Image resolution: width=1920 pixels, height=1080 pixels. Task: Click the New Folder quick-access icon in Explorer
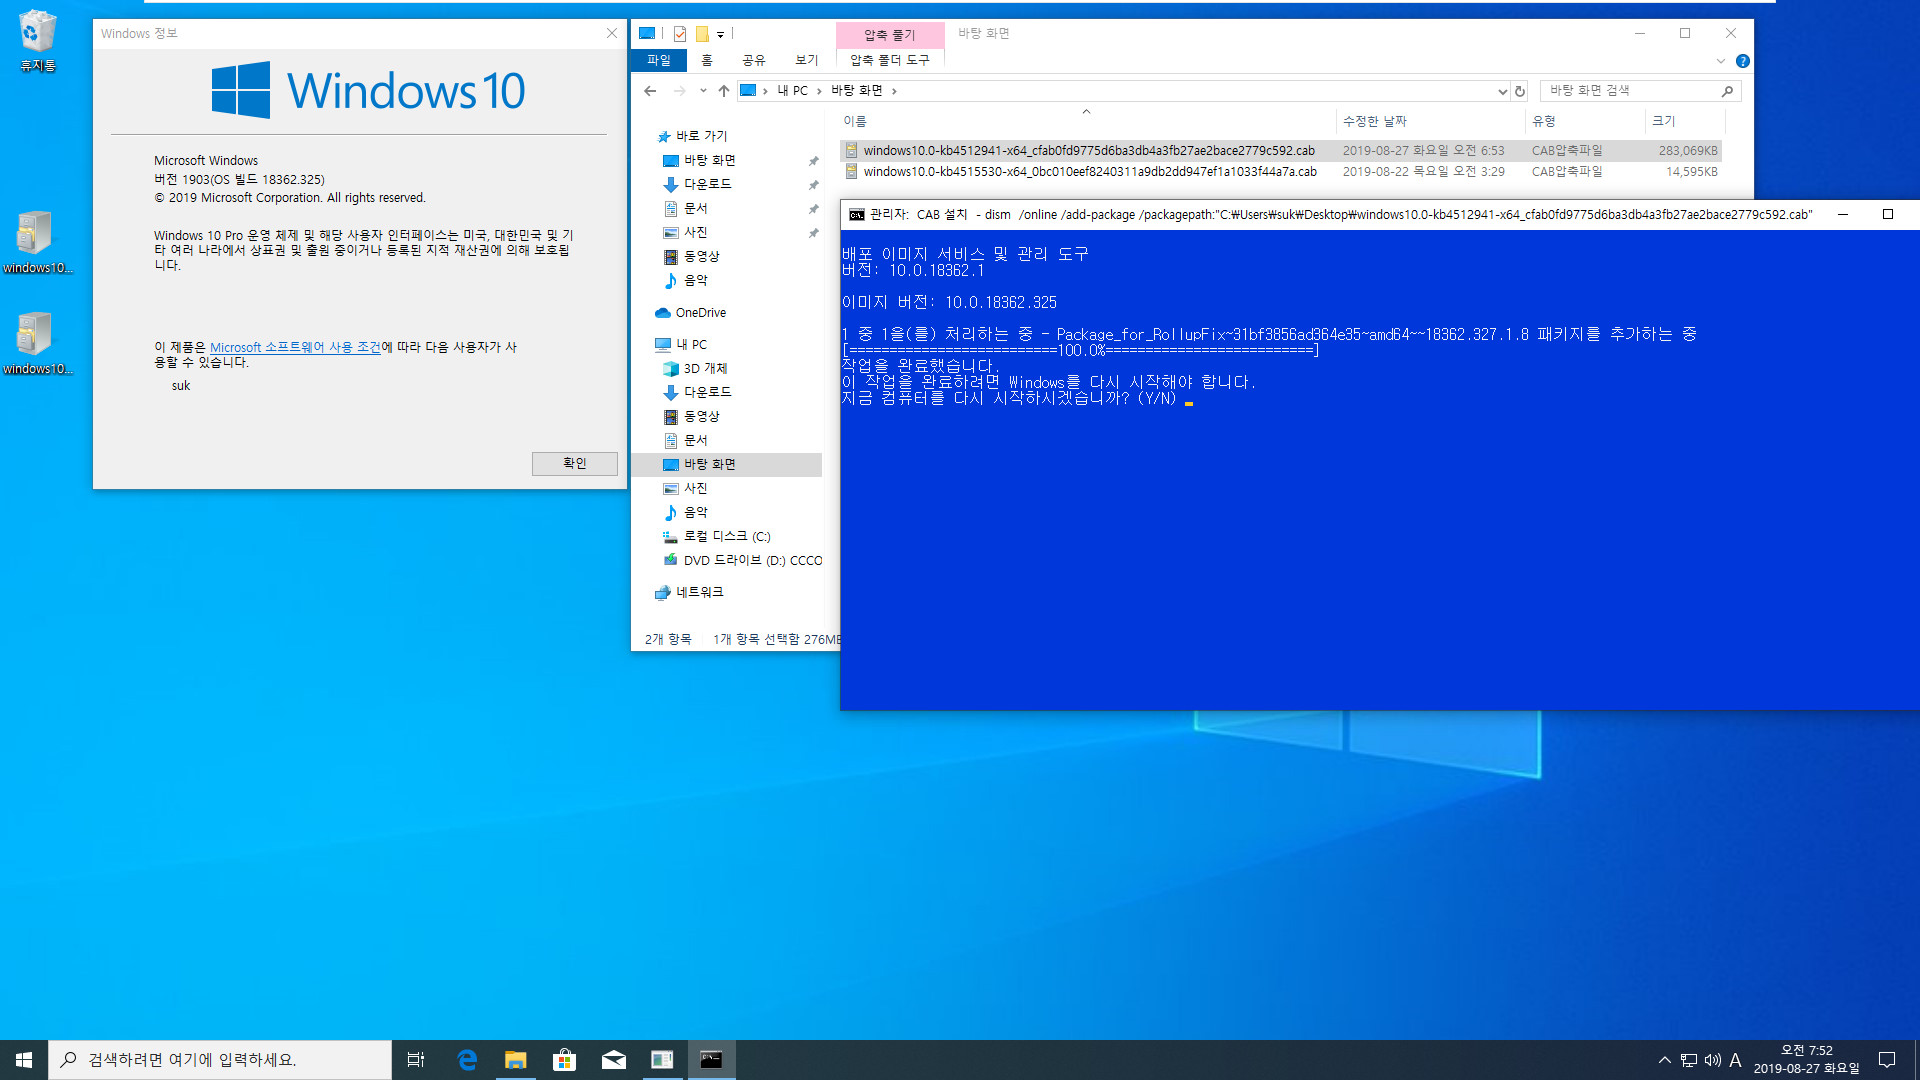(702, 33)
